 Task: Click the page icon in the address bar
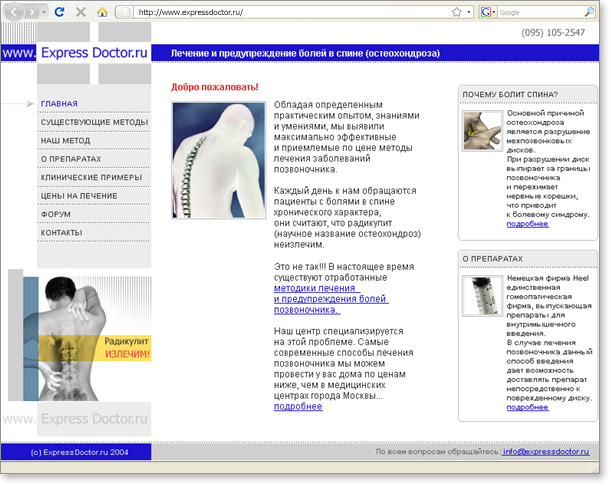pyautogui.click(x=126, y=12)
